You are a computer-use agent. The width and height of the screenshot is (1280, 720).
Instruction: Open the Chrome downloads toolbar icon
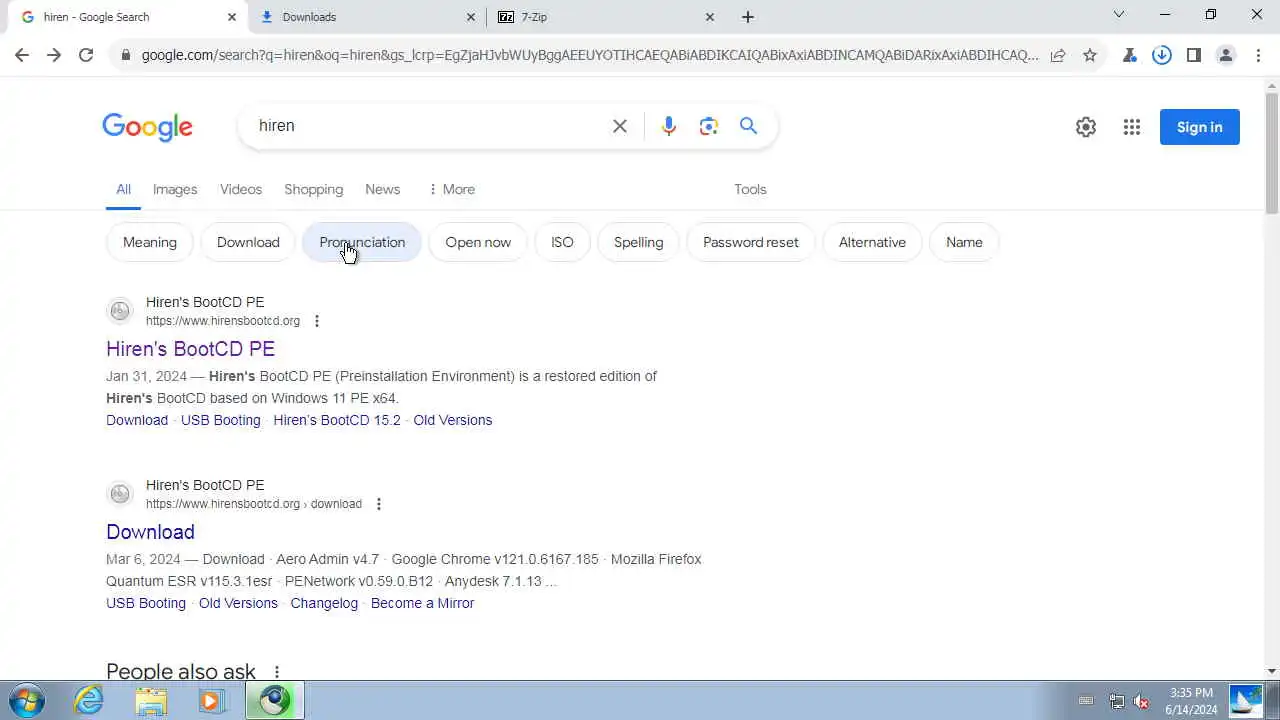(x=1162, y=55)
